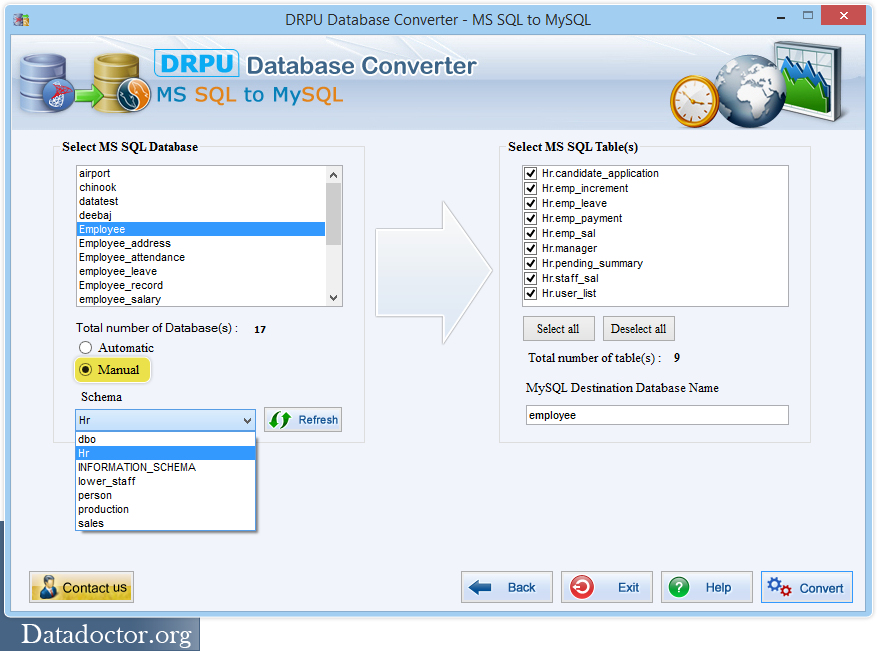Select employee_leave database

(201, 271)
